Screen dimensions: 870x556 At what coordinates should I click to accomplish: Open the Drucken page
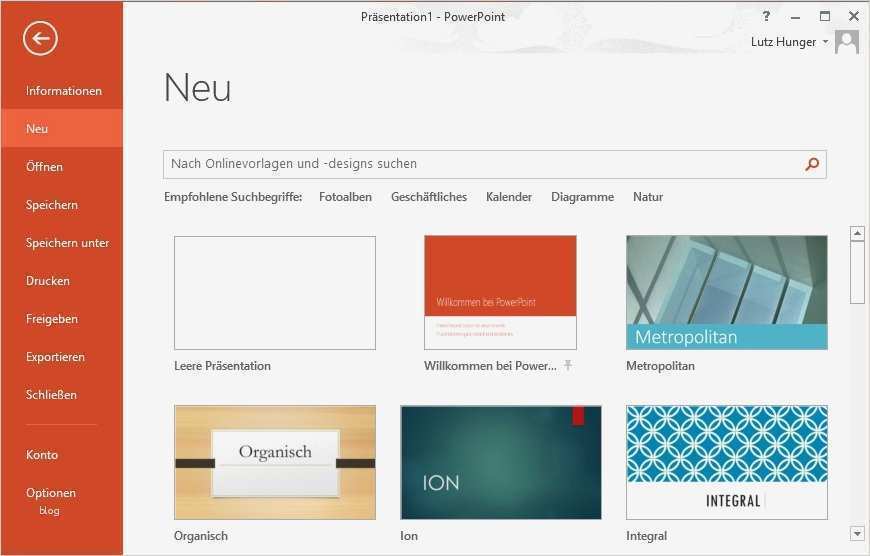click(x=62, y=281)
